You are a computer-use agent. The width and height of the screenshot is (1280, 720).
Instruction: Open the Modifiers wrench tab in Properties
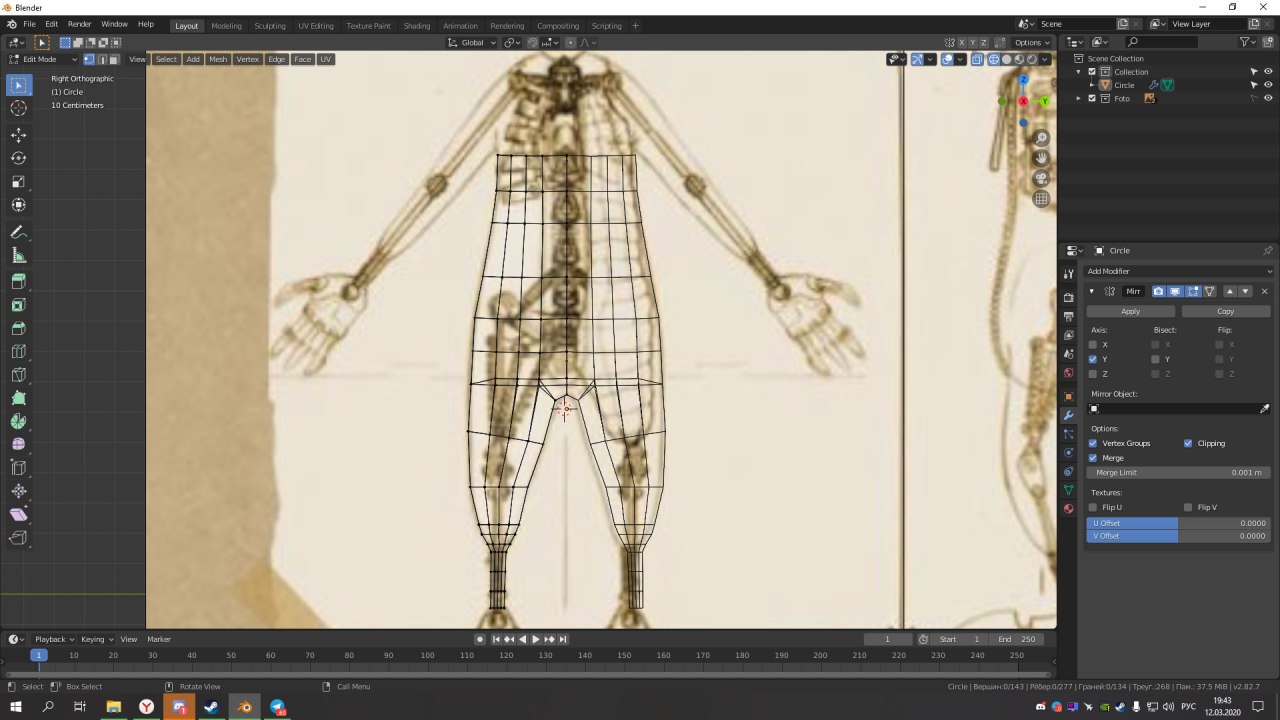coord(1068,415)
